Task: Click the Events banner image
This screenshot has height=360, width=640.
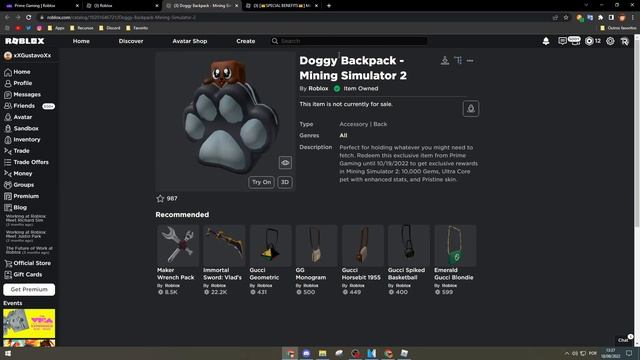Action: click(x=29, y=323)
